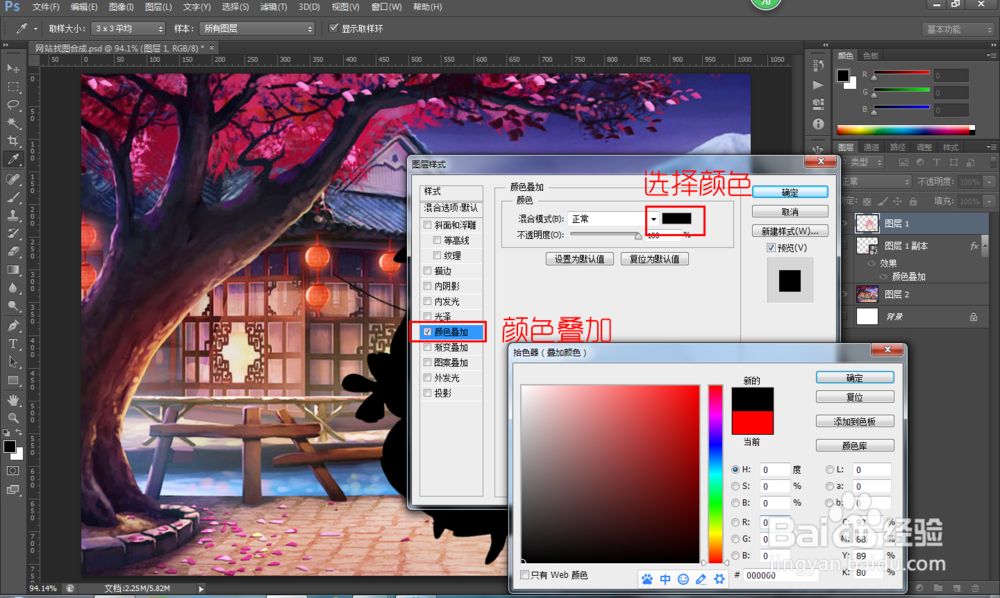Select the Hand tool
1000x598 pixels.
(13, 400)
